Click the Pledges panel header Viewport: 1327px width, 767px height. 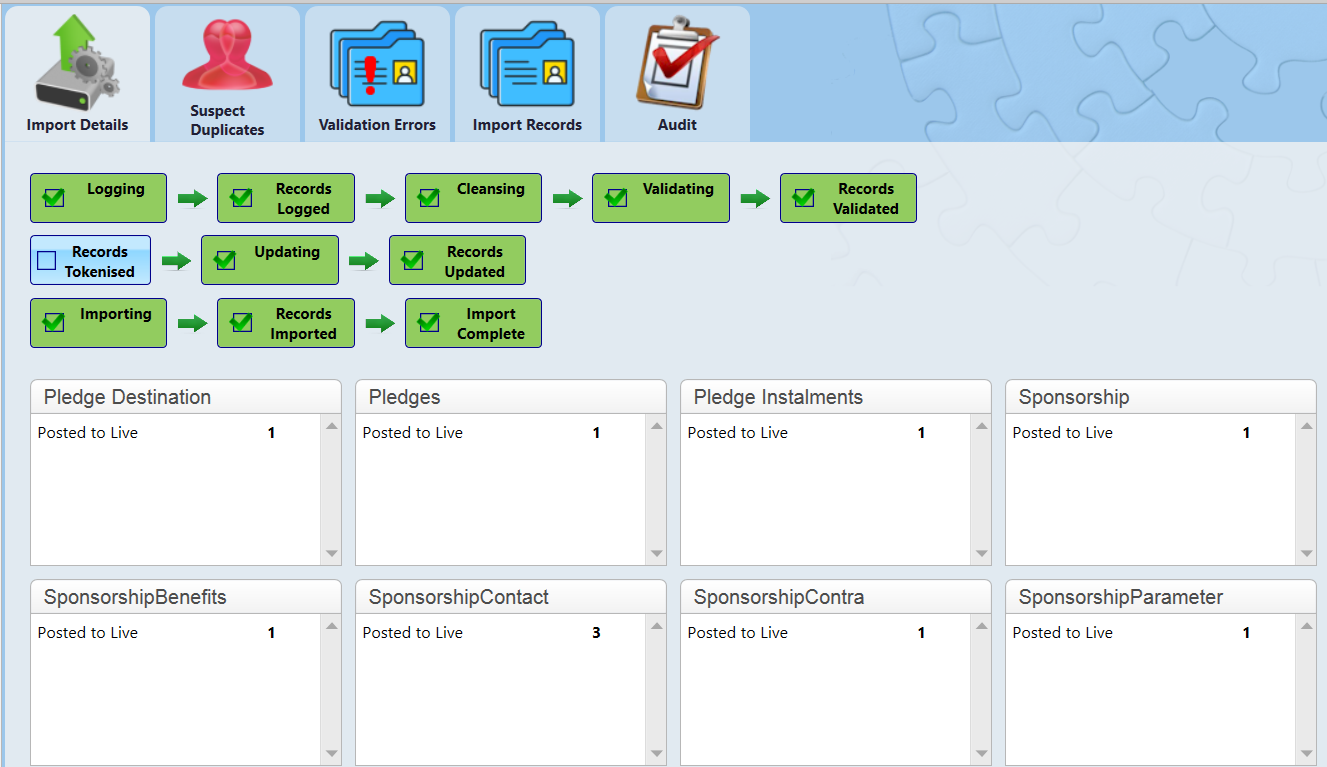511,397
